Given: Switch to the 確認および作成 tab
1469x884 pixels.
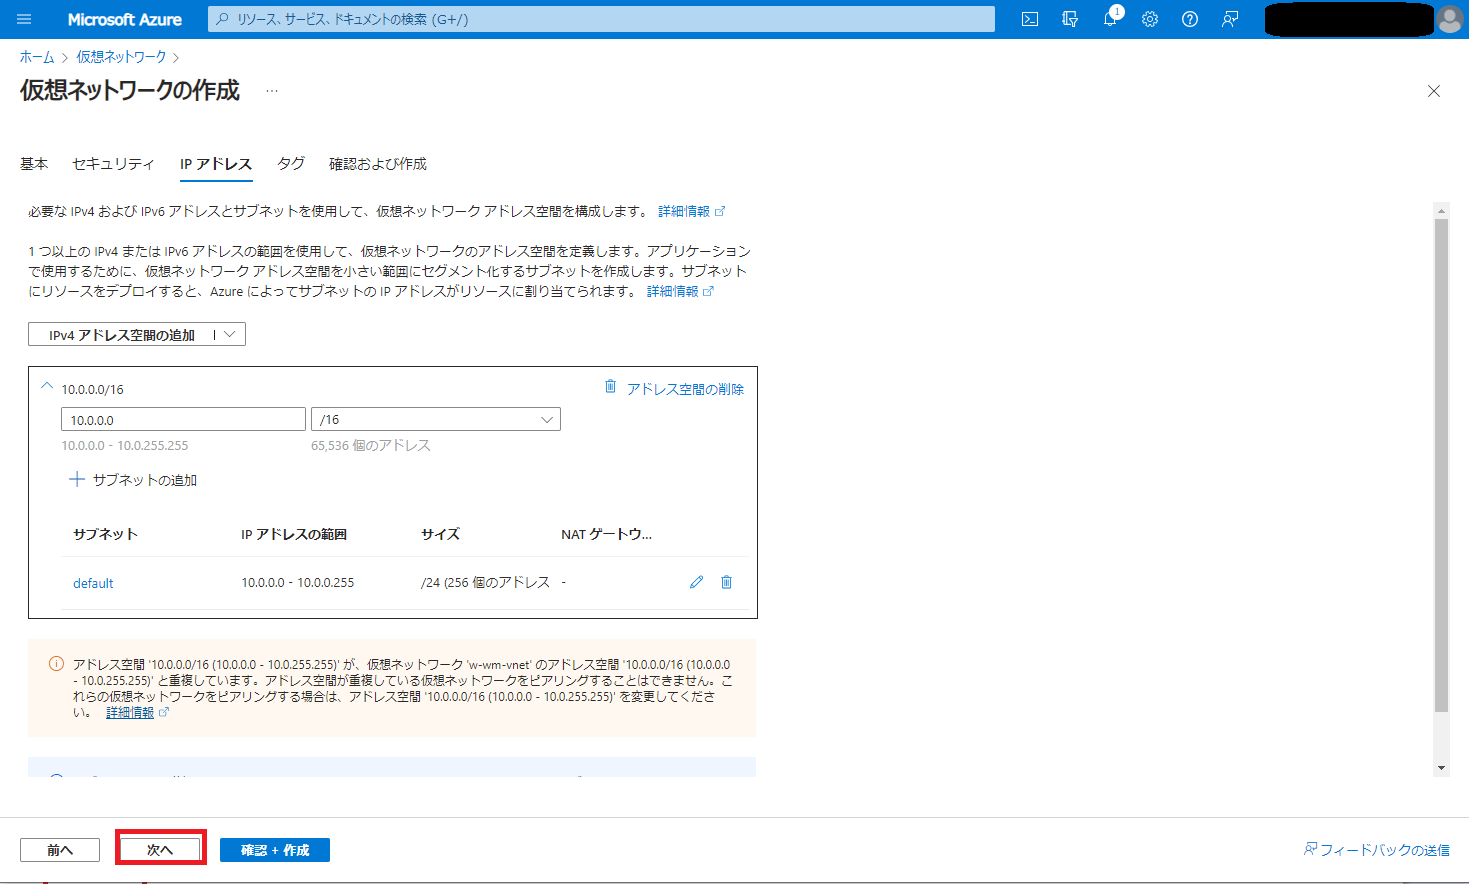Looking at the screenshot, I should (x=378, y=163).
